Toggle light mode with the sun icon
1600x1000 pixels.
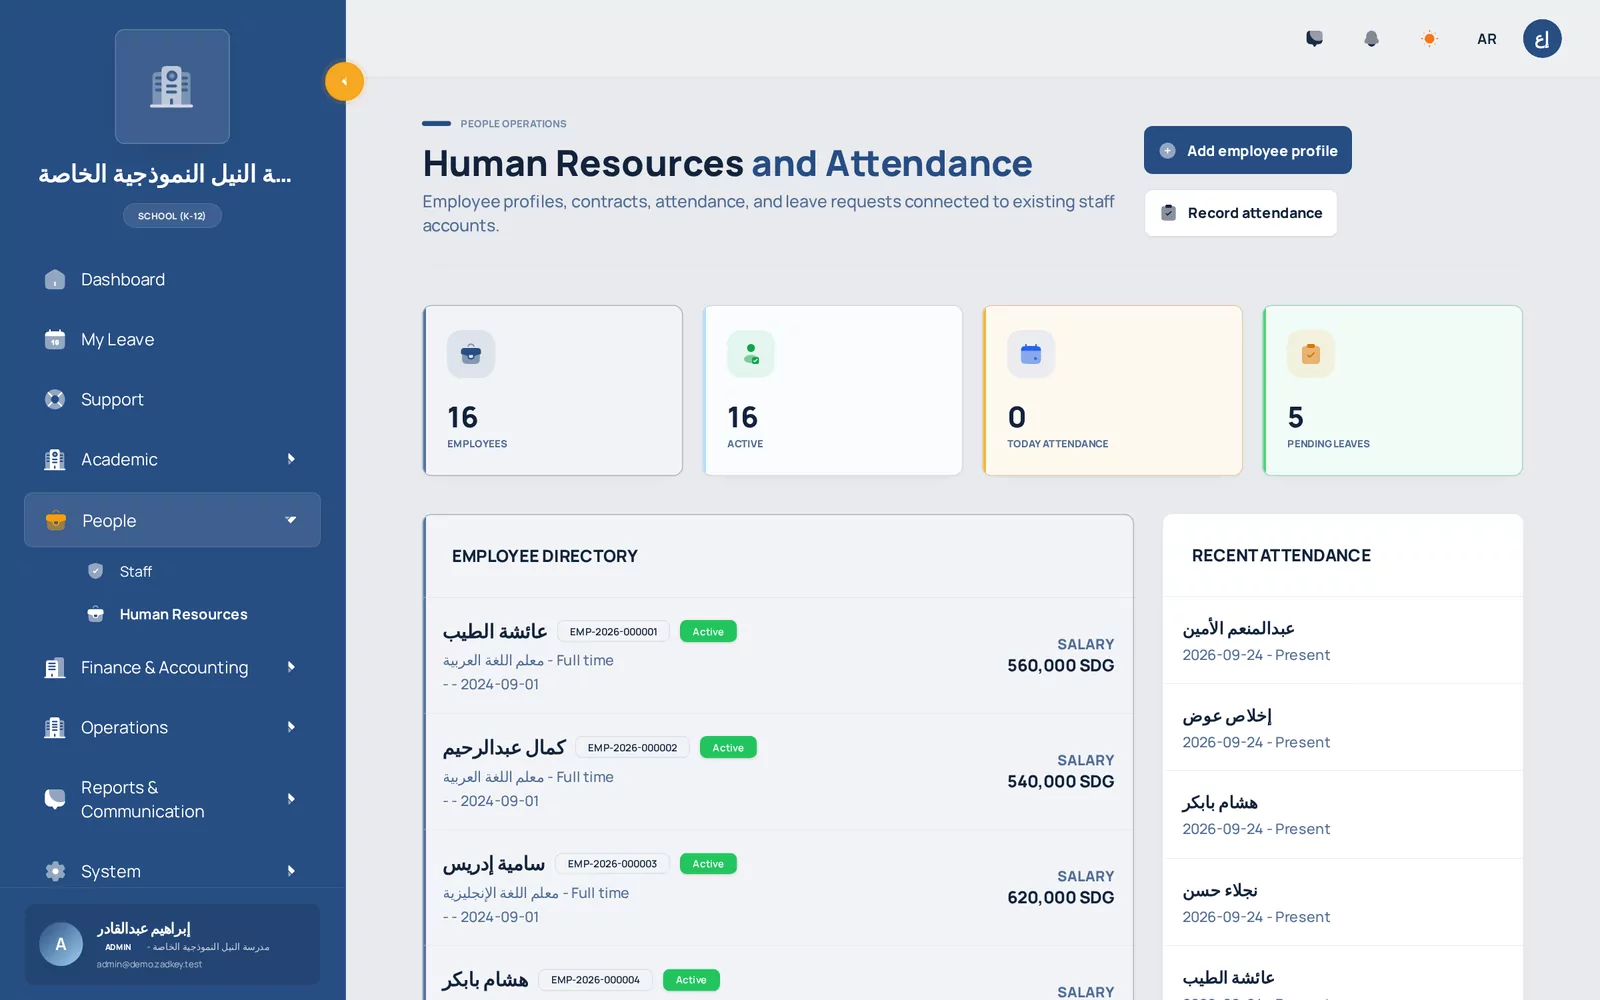[1429, 39]
